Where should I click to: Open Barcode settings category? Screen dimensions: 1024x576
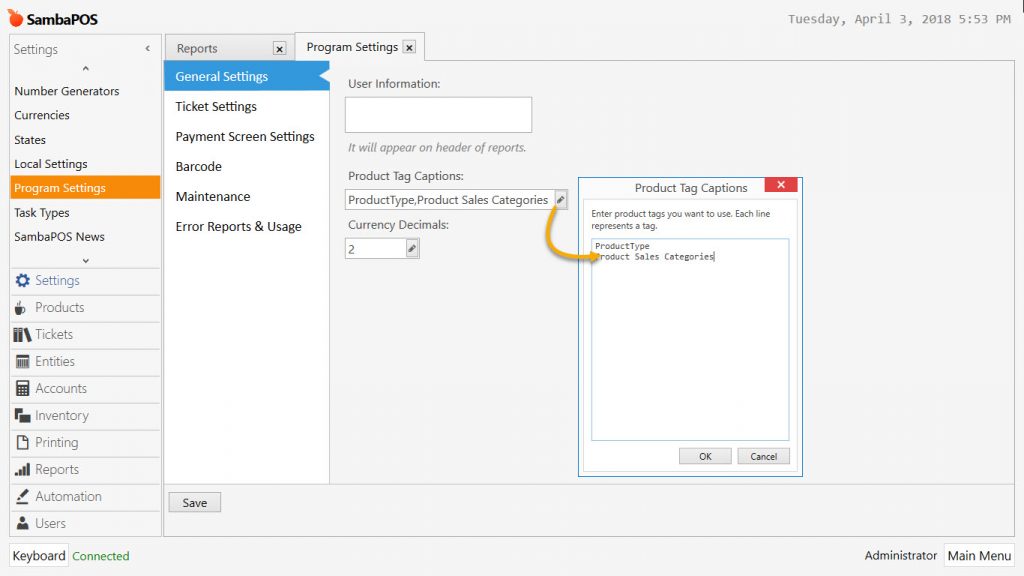247,167
